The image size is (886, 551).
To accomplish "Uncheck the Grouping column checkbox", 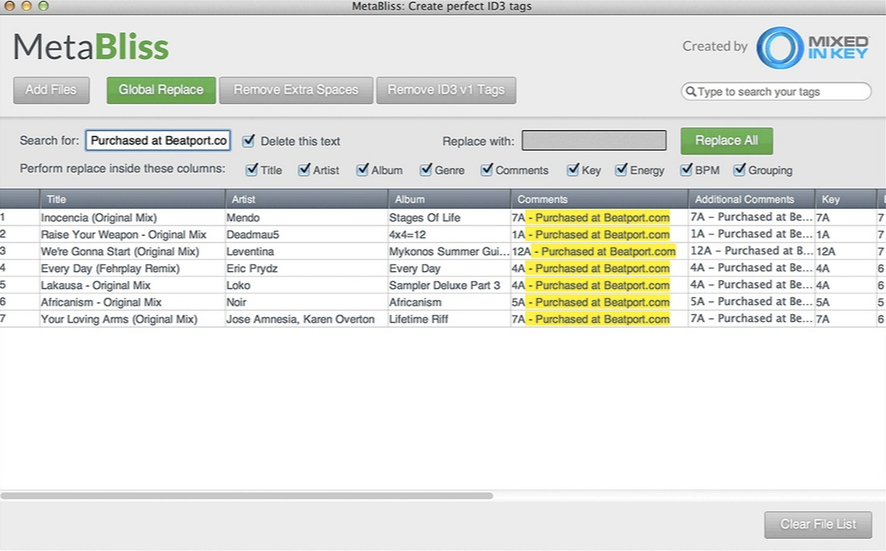I will click(x=739, y=170).
